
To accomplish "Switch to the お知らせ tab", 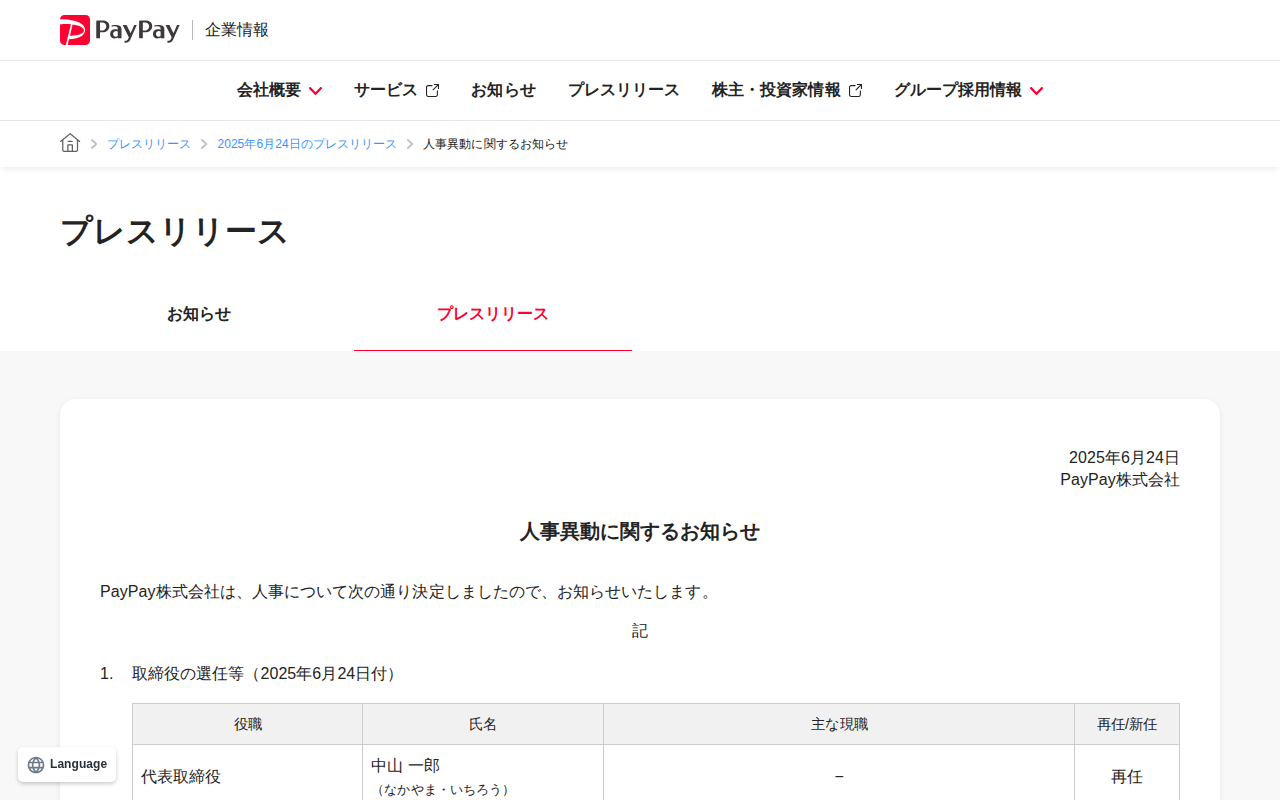I will 199,314.
